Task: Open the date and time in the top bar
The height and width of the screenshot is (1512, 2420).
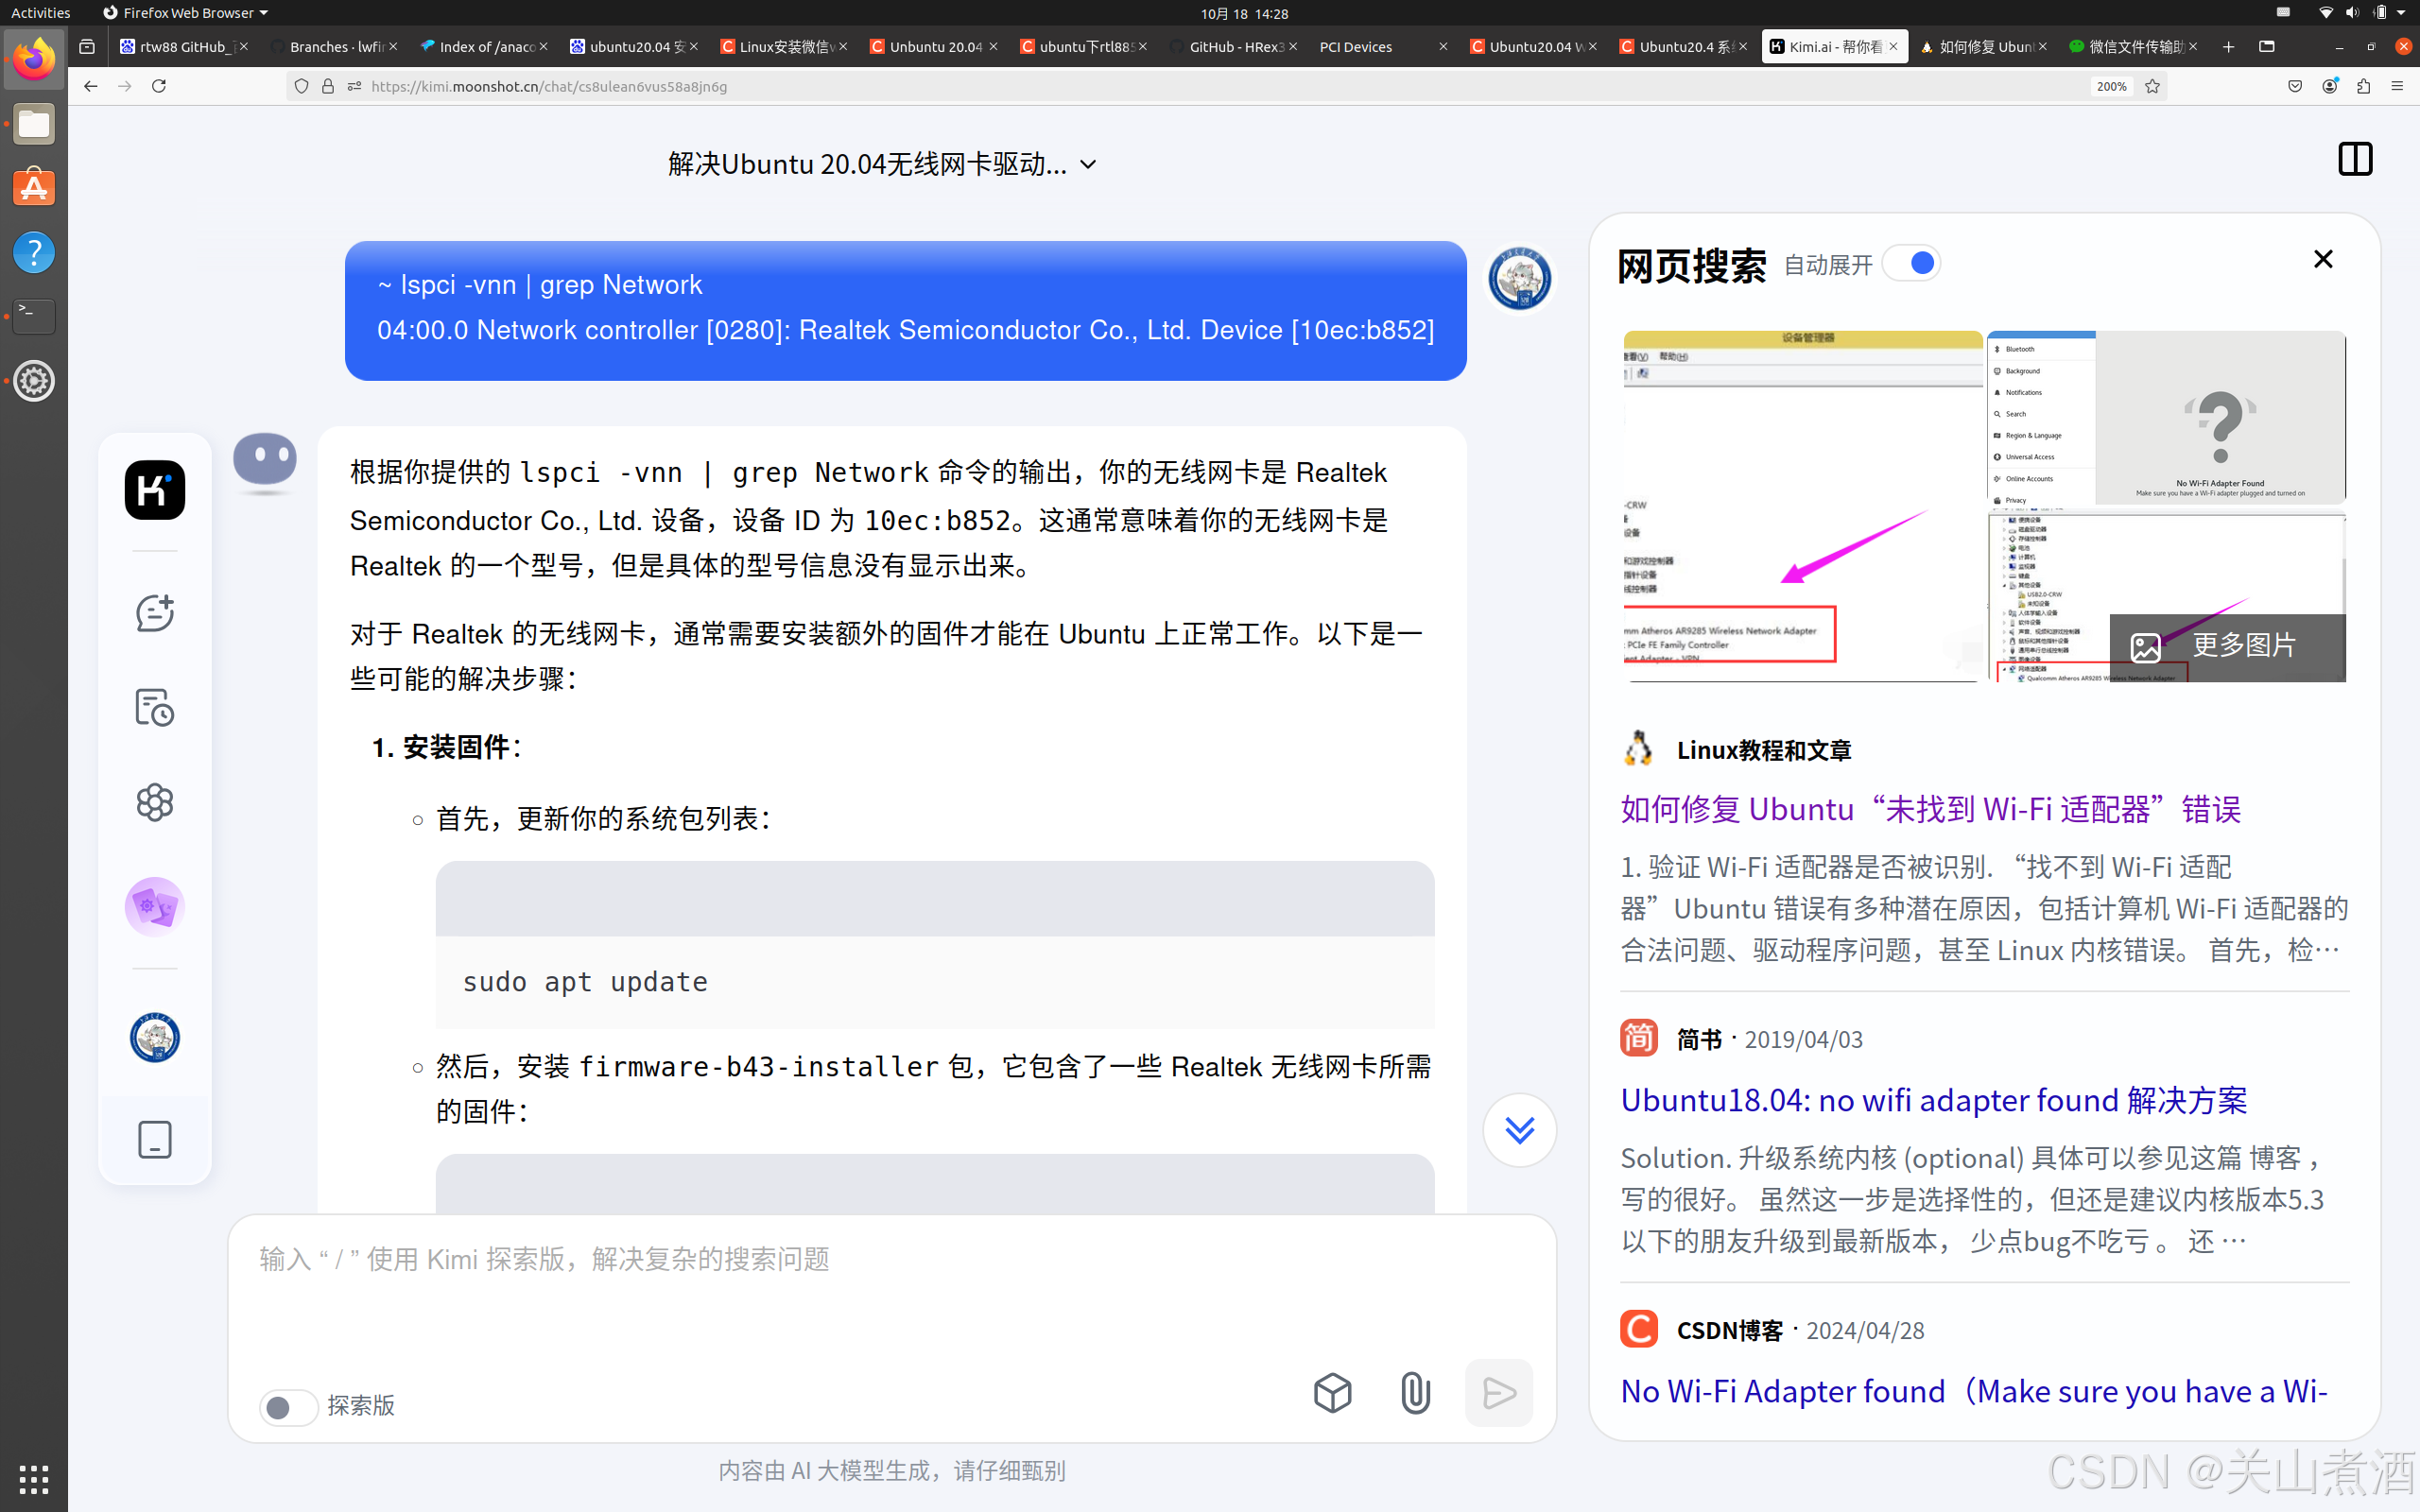Action: pyautogui.click(x=1244, y=13)
